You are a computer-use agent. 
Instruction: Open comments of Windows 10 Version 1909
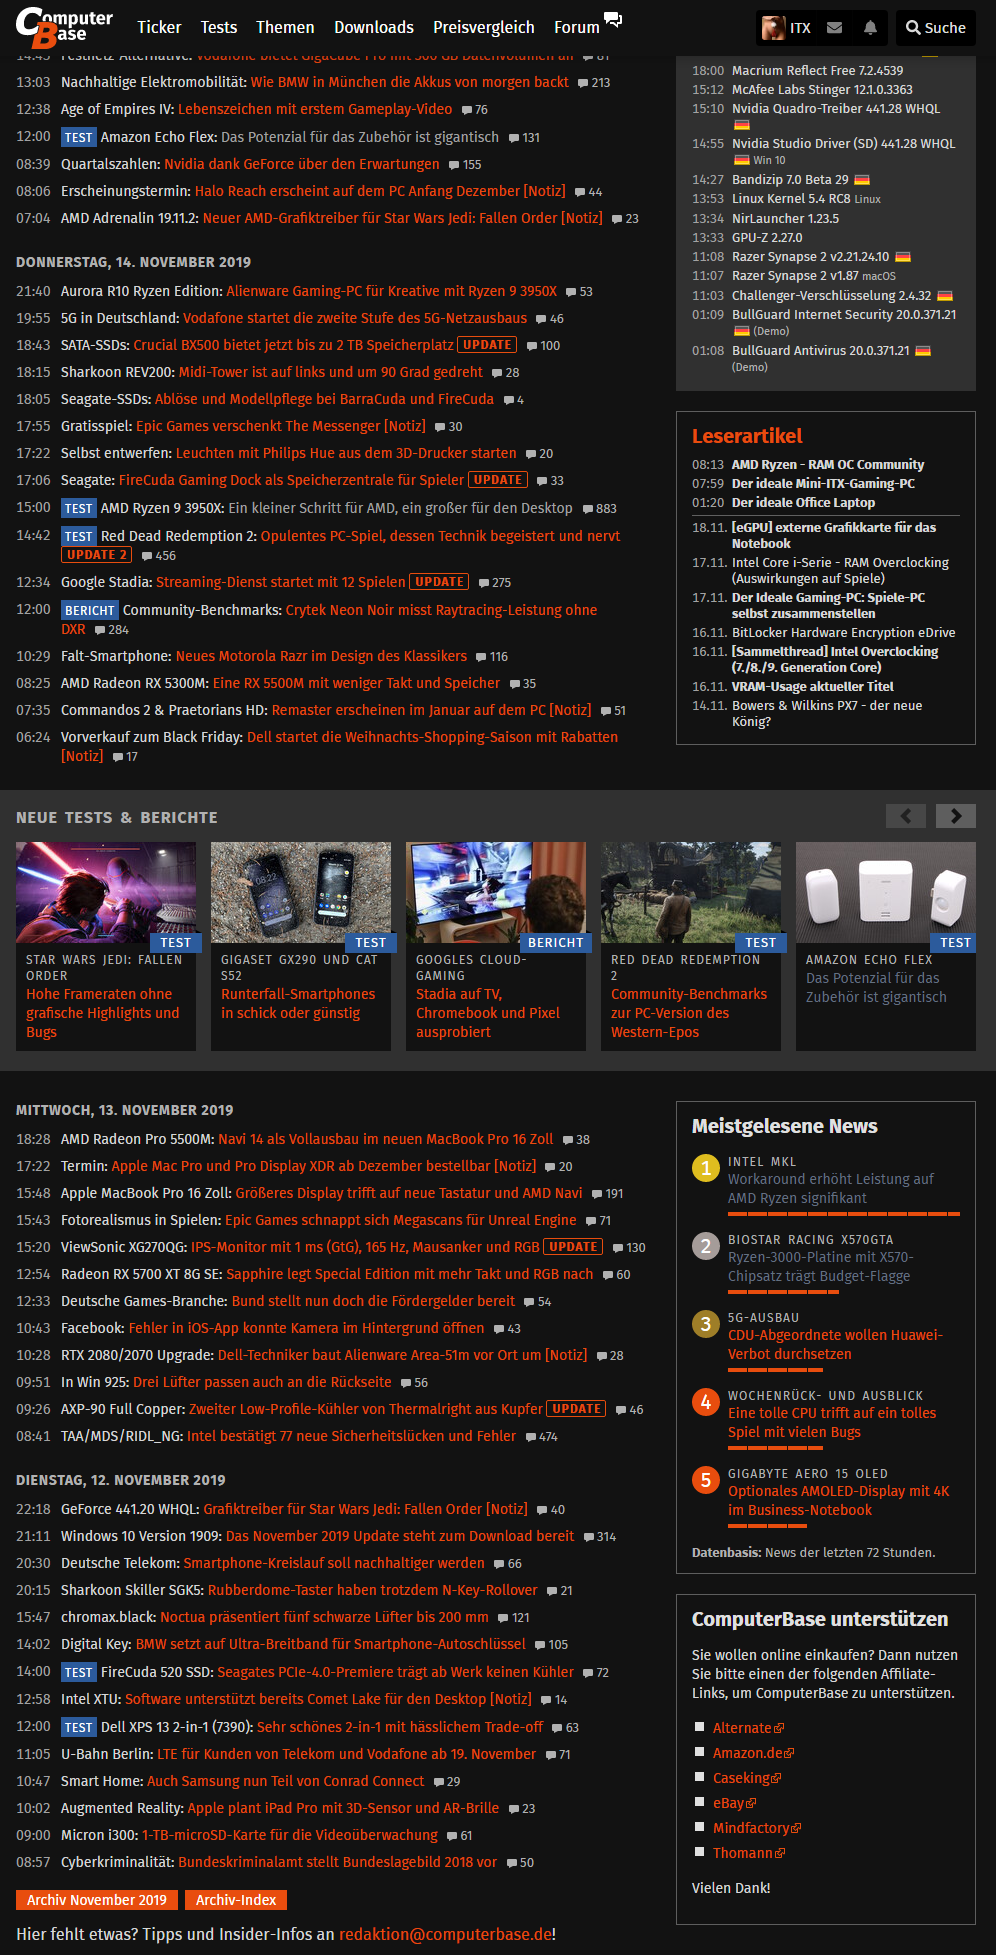[600, 1537]
